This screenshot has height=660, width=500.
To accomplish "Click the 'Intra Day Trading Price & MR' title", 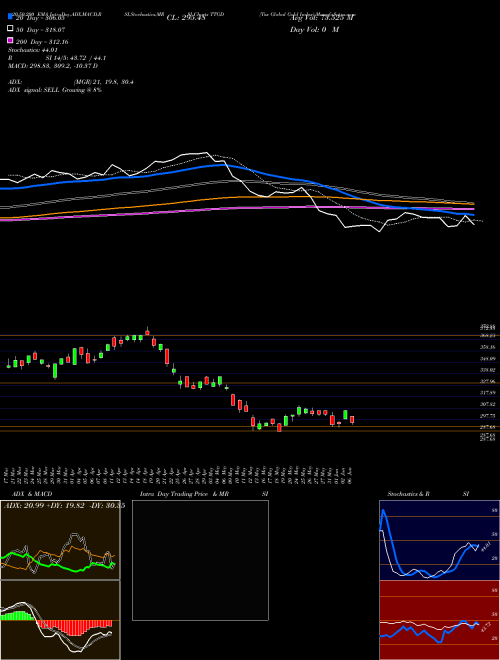I will [184, 494].
